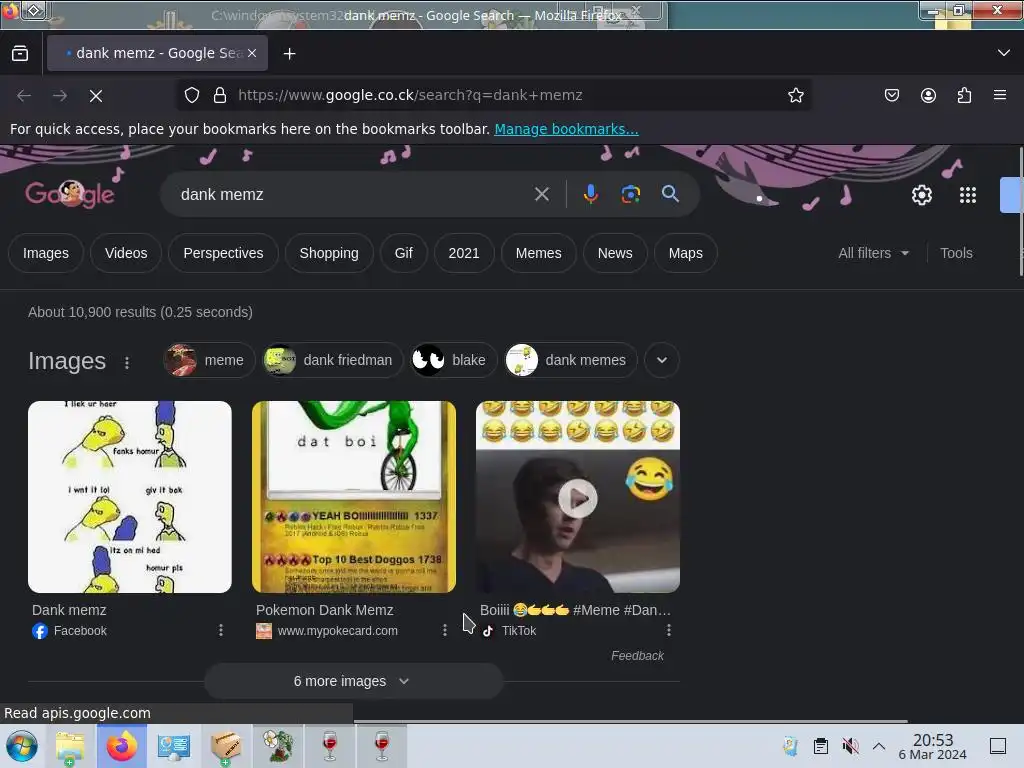Clear the search query with X

541,194
